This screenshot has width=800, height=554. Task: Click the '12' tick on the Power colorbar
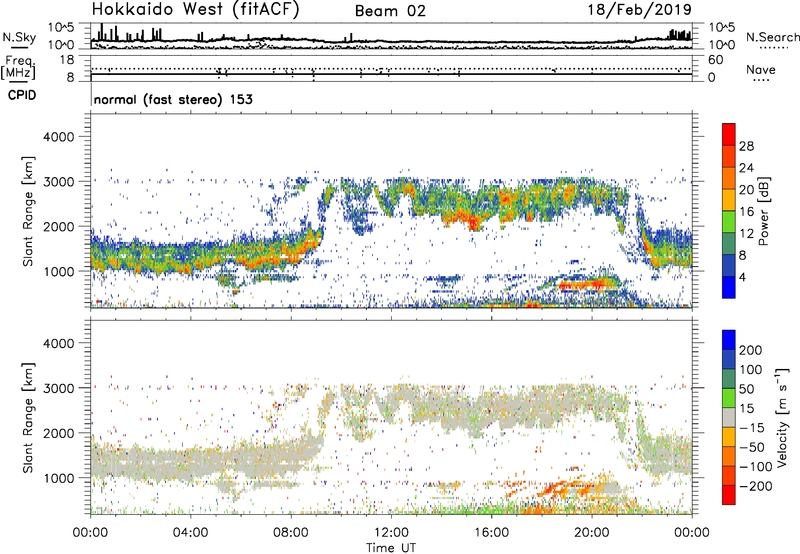(746, 233)
